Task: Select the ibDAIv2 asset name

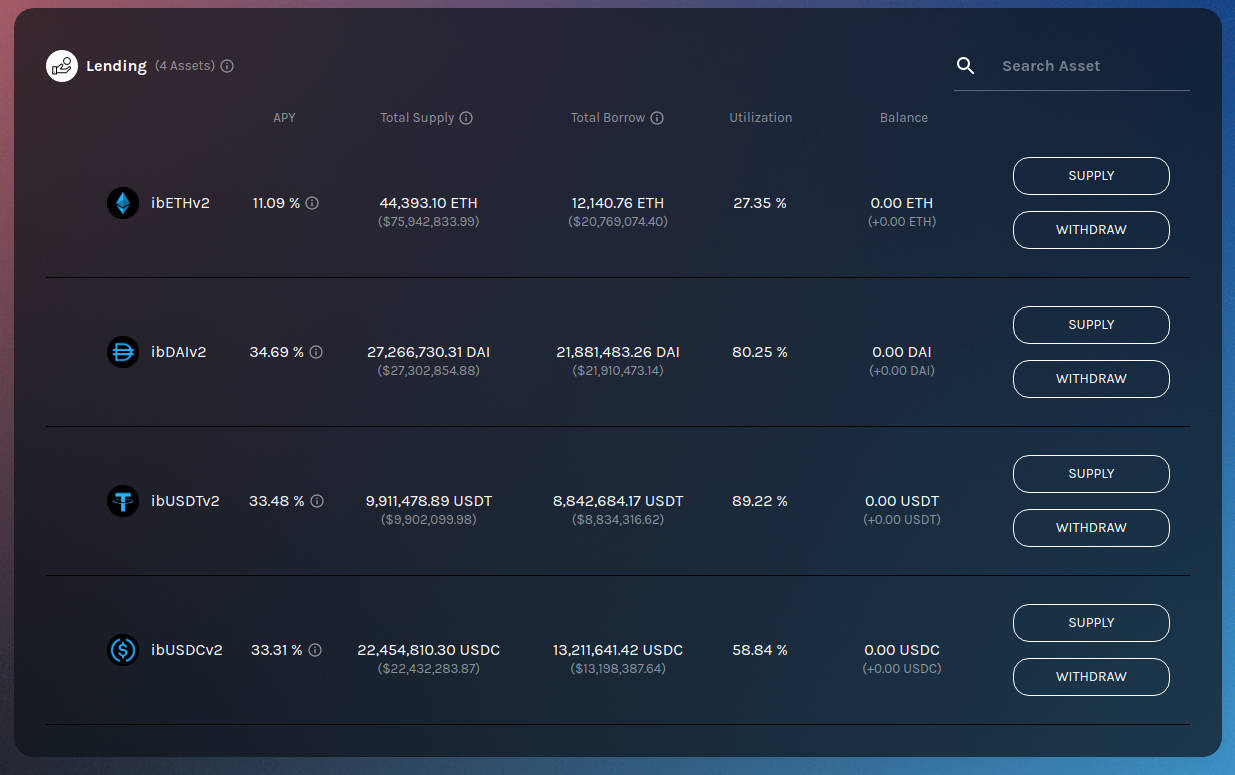Action: [179, 352]
